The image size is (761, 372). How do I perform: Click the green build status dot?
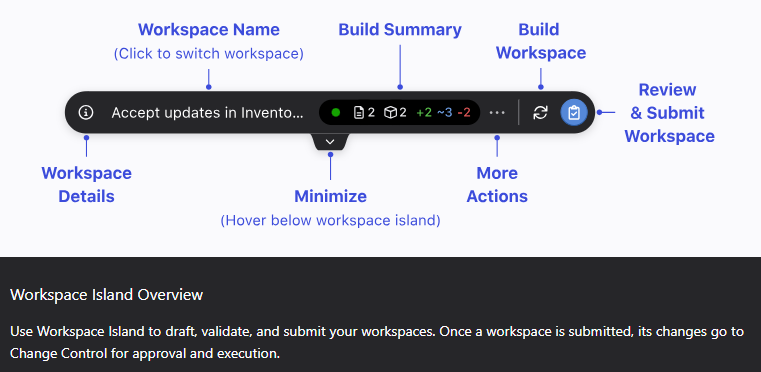[x=335, y=113]
